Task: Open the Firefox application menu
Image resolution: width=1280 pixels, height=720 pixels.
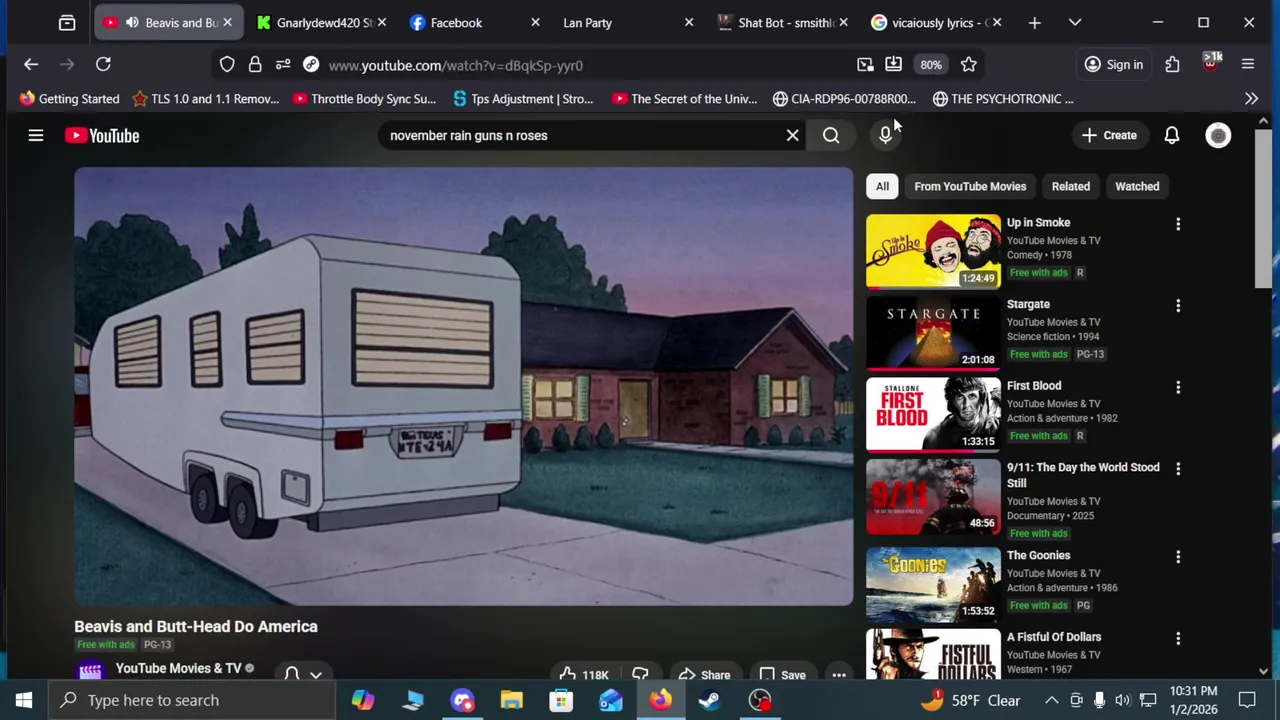Action: click(x=1248, y=65)
